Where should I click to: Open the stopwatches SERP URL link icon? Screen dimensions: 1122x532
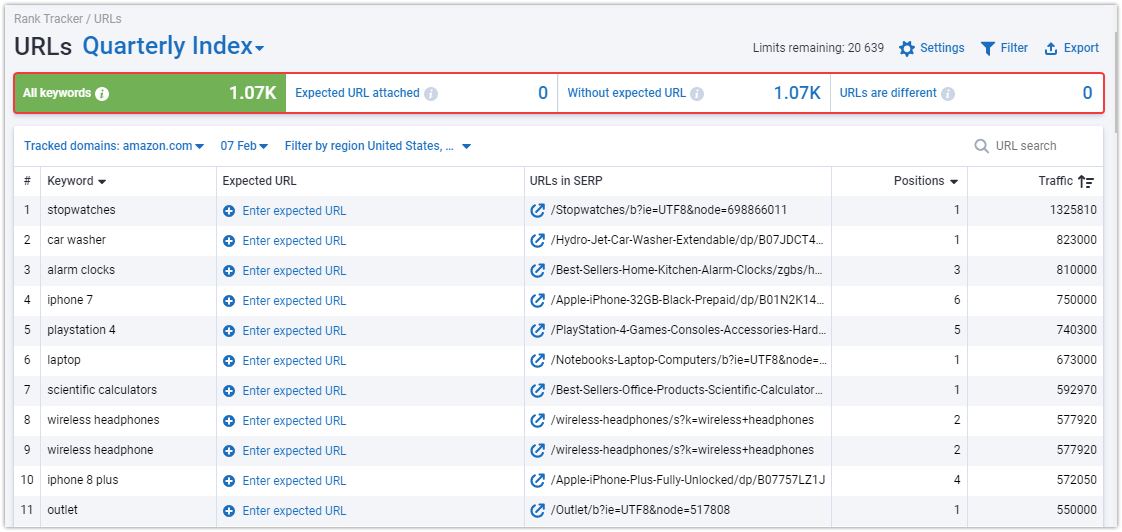537,211
